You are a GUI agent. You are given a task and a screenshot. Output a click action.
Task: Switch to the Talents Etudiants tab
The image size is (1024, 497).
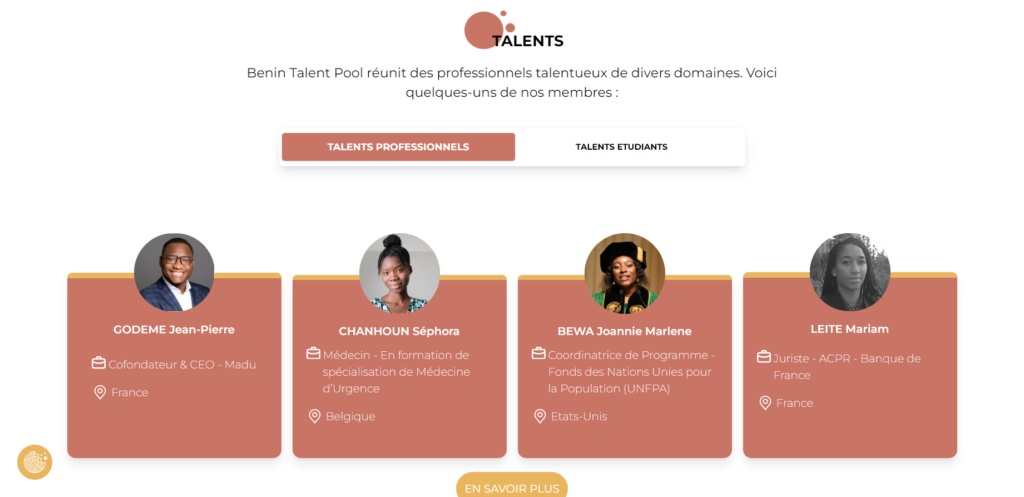pos(621,147)
